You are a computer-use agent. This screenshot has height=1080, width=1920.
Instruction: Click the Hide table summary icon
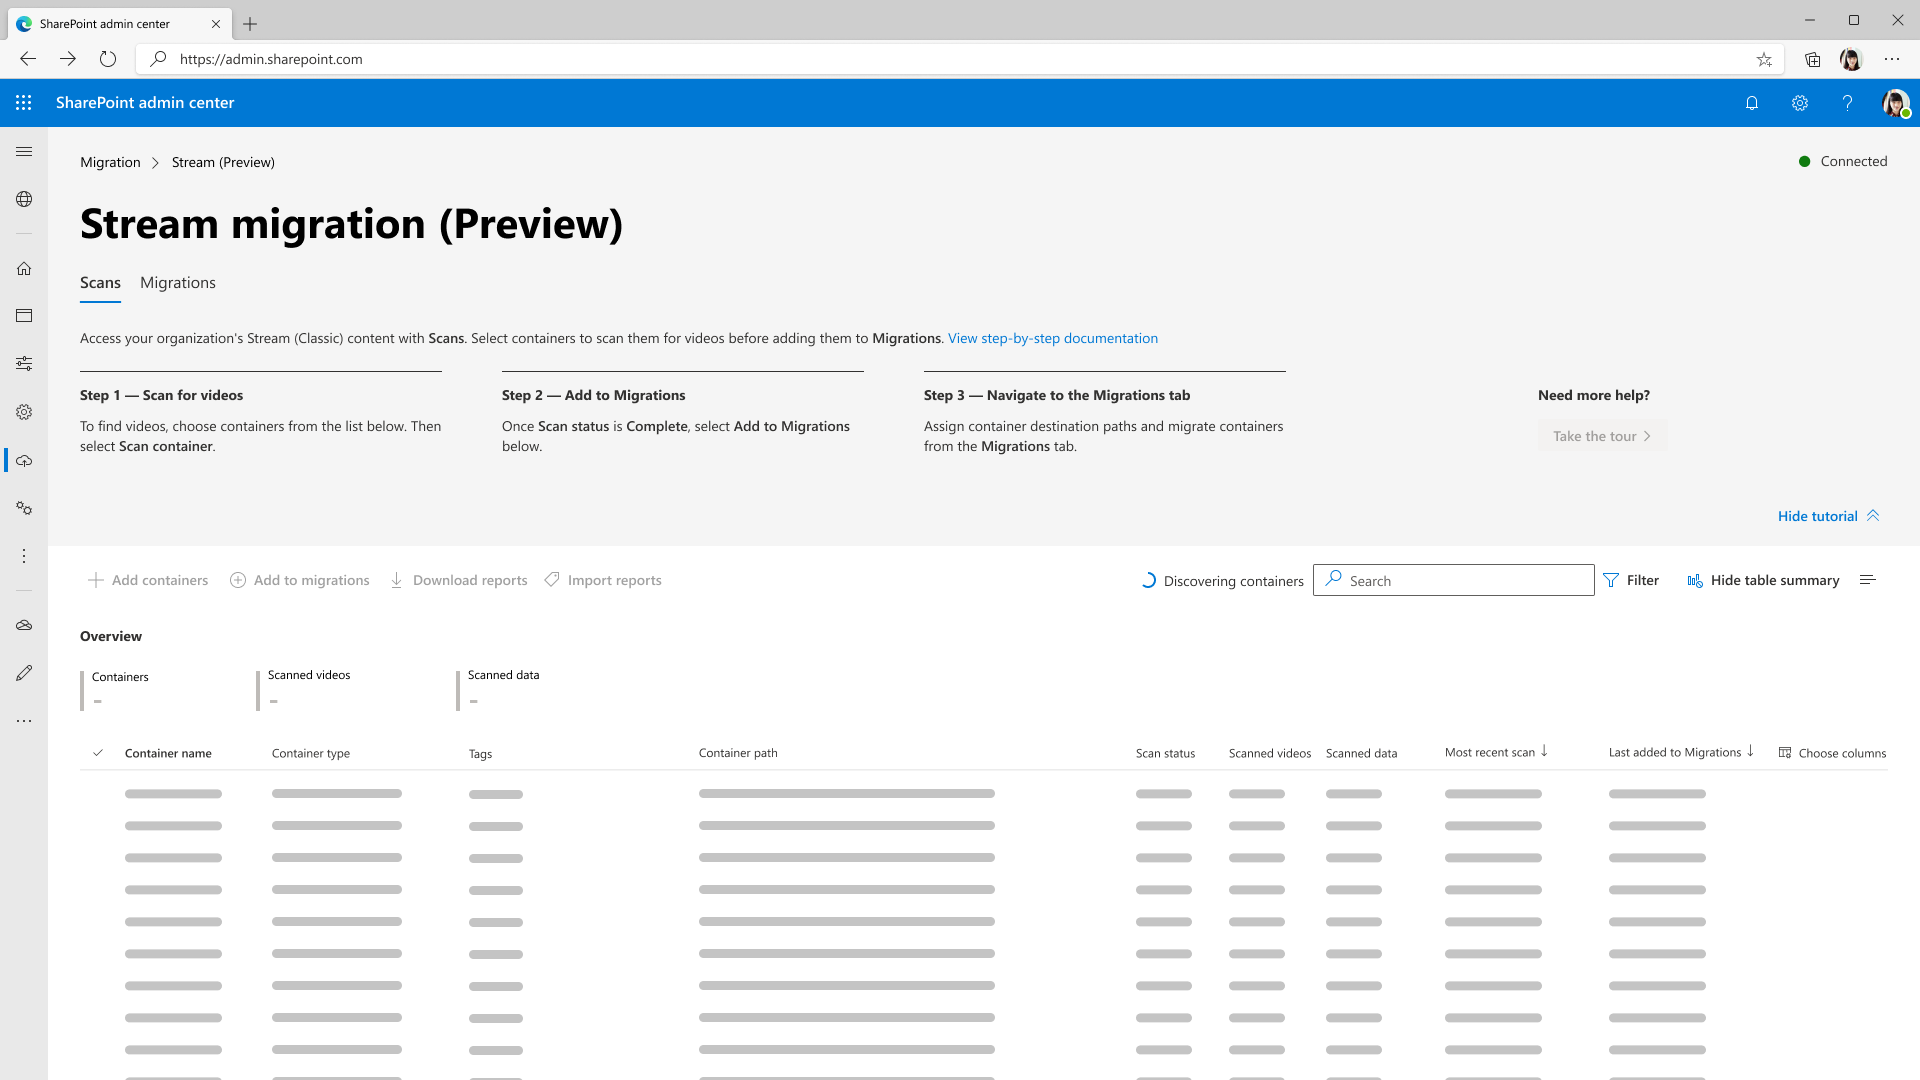[x=1695, y=580]
